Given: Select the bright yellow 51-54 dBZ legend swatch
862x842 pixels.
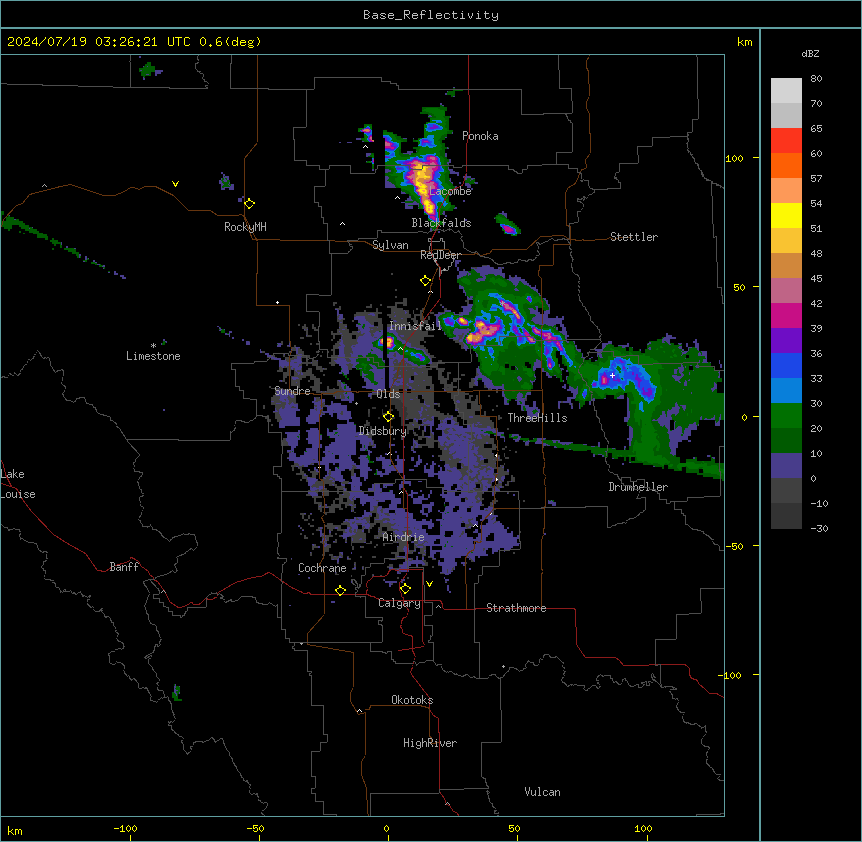Looking at the screenshot, I should [x=786, y=215].
